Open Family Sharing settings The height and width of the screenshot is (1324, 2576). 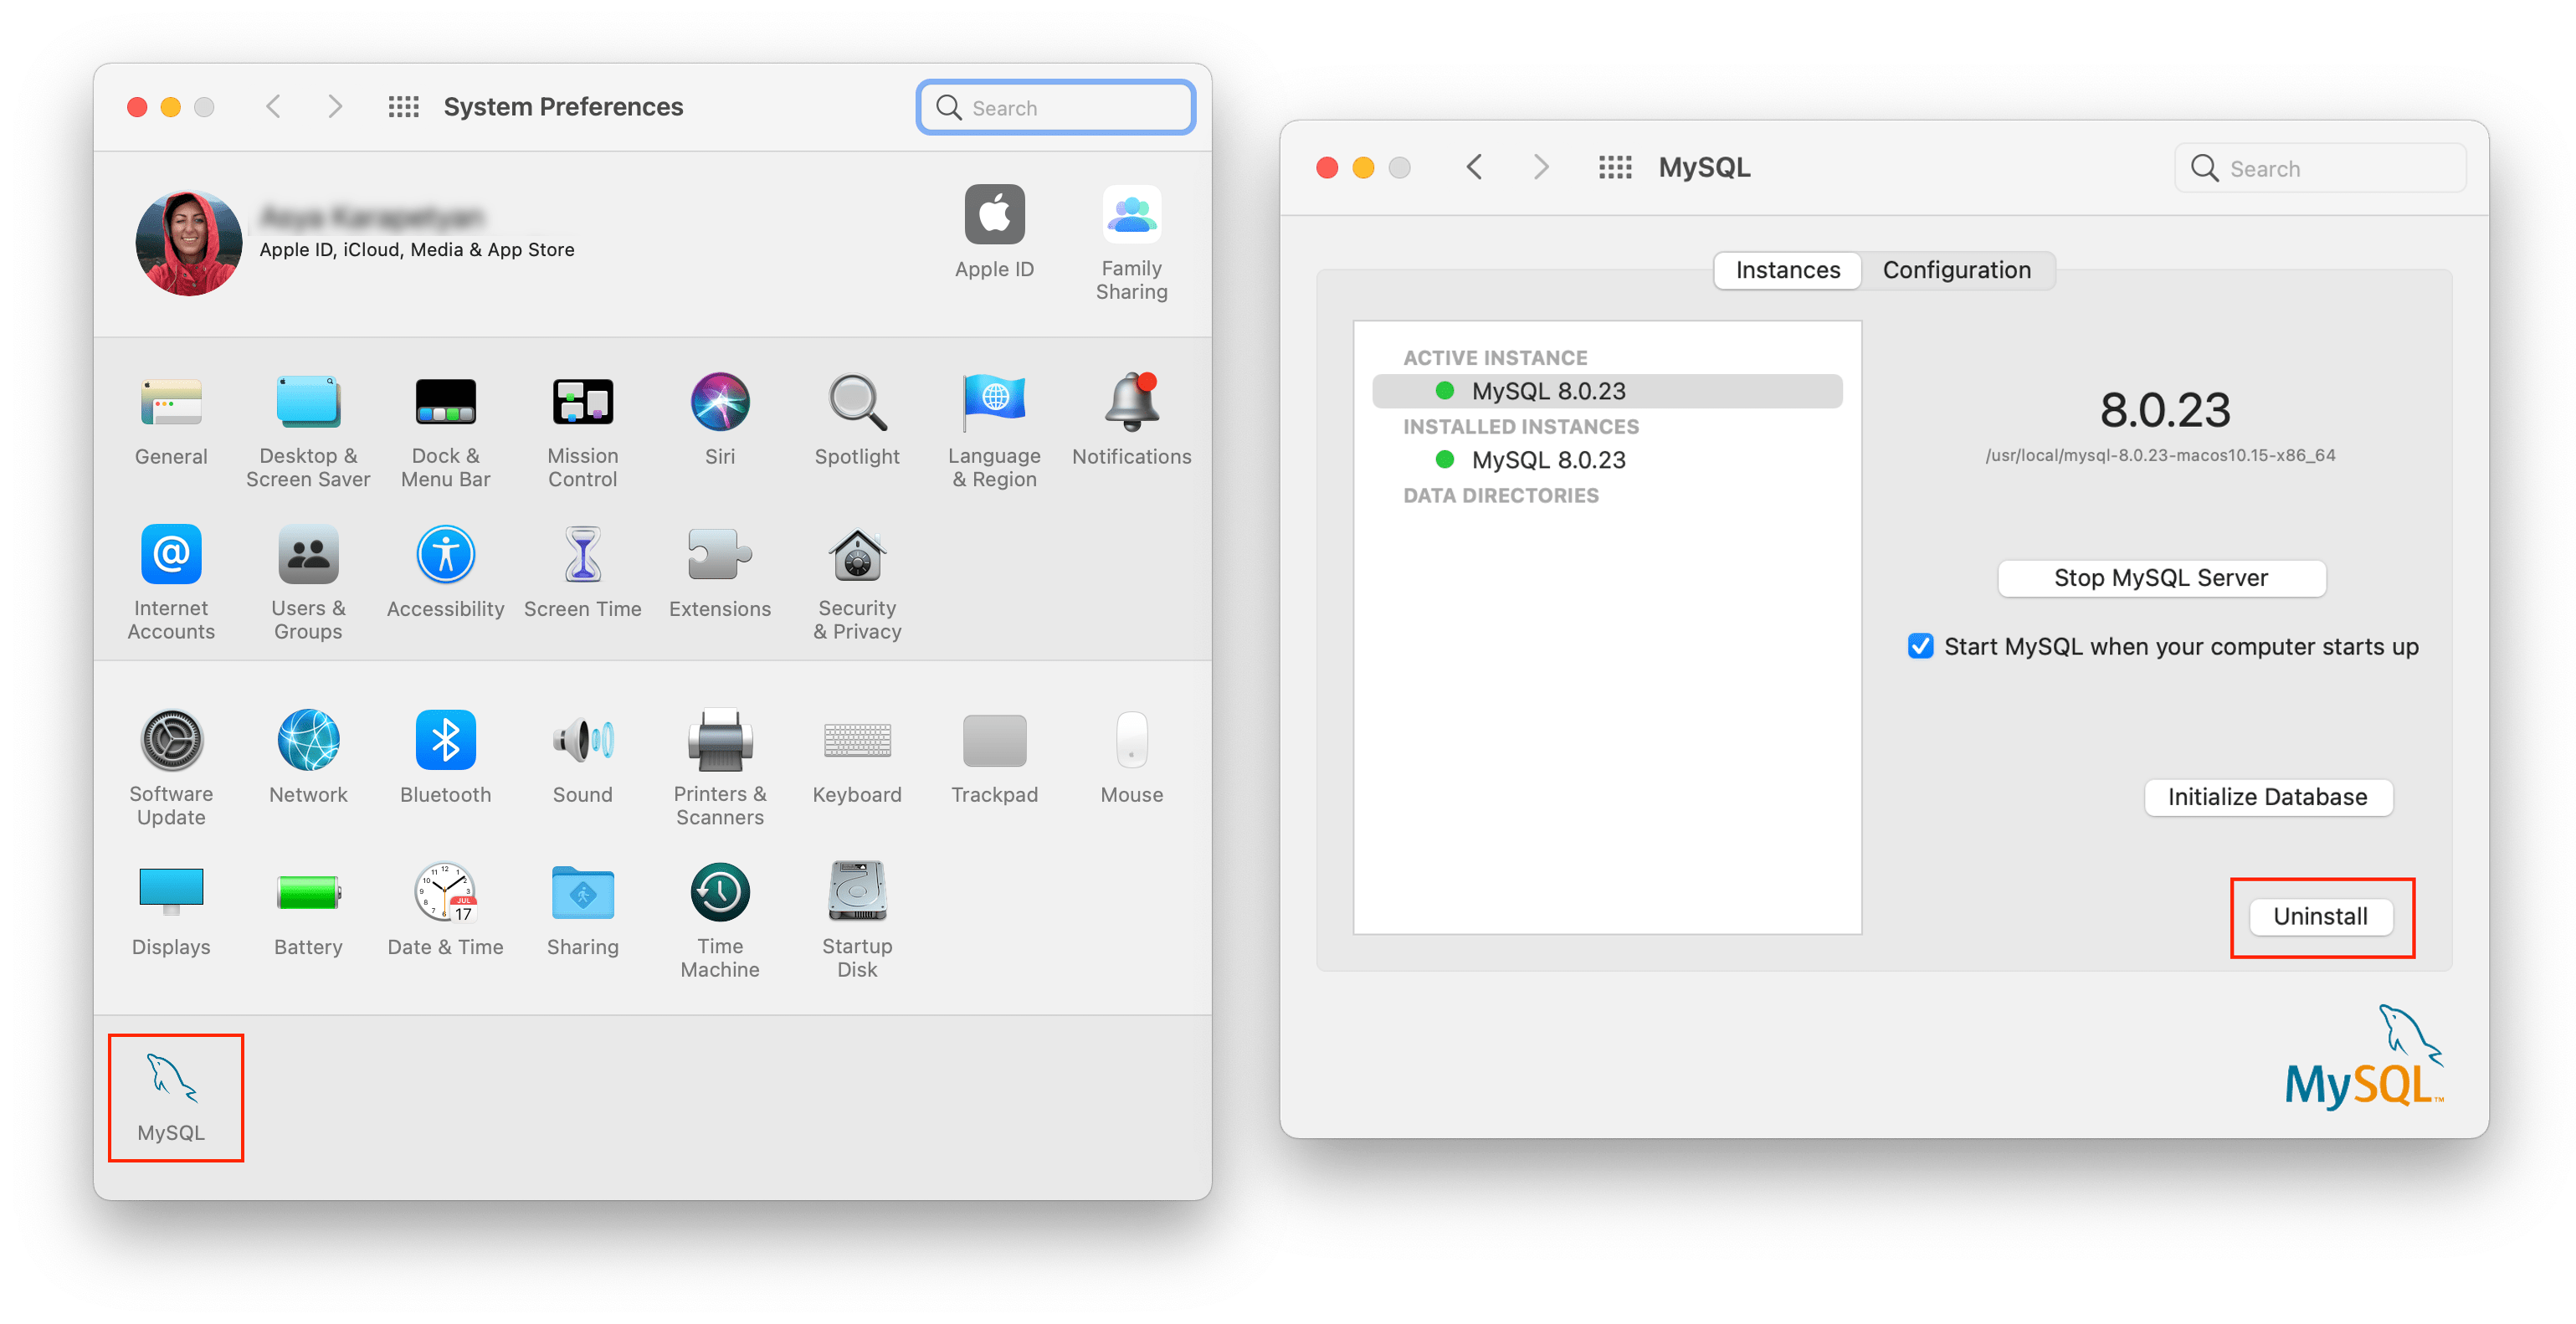click(x=1131, y=243)
